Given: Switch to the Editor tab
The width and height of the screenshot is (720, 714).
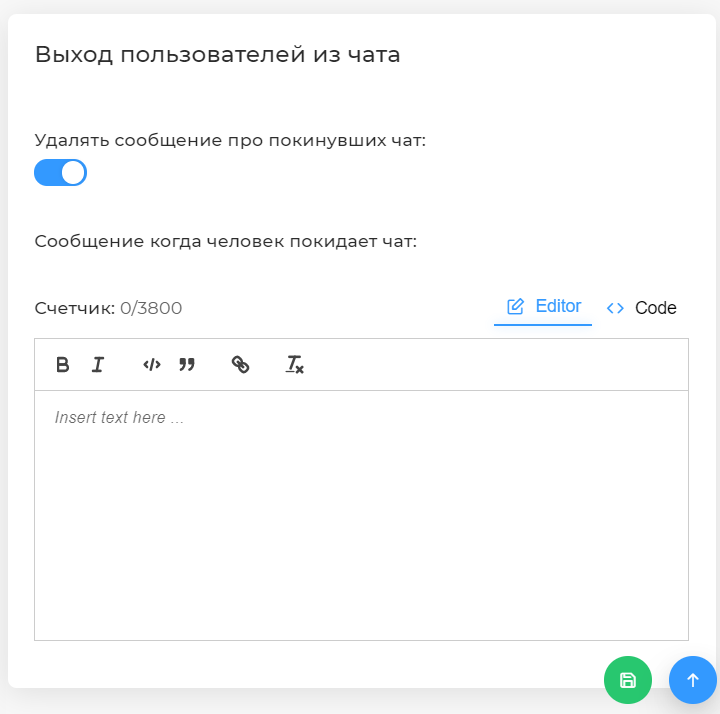Looking at the screenshot, I should coord(543,307).
